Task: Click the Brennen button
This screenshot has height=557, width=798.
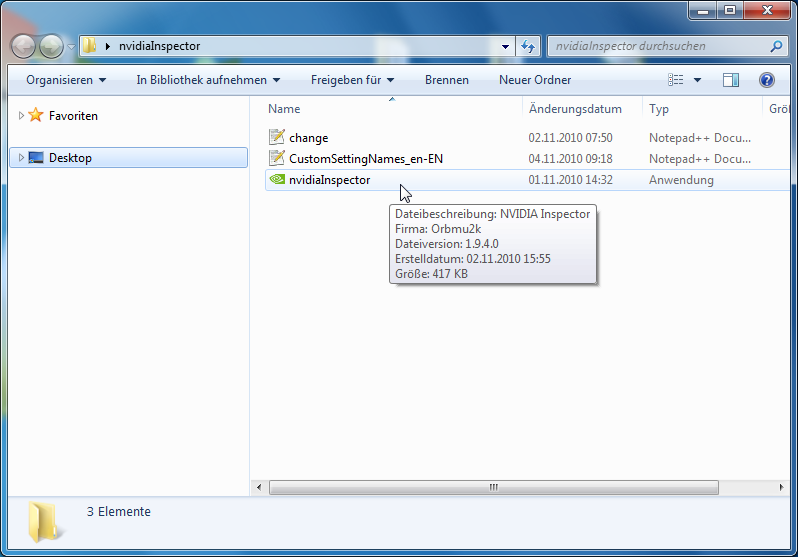Action: [x=446, y=80]
